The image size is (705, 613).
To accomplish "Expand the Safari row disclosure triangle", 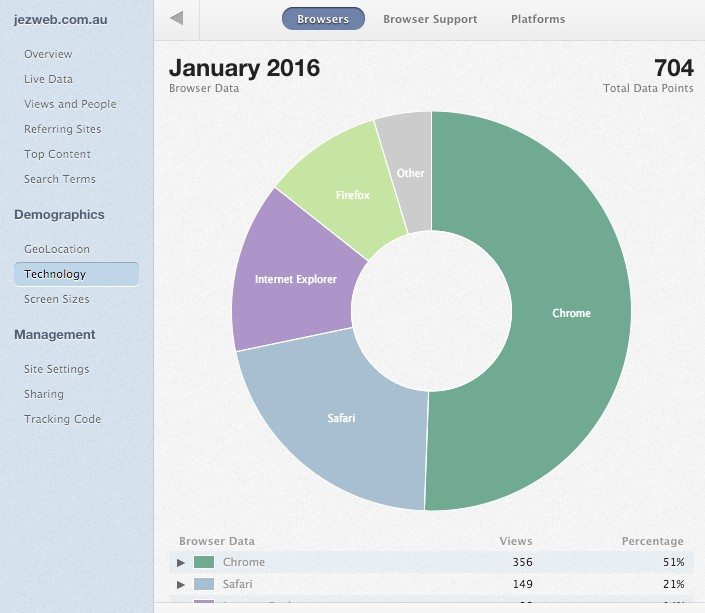I will (x=181, y=584).
